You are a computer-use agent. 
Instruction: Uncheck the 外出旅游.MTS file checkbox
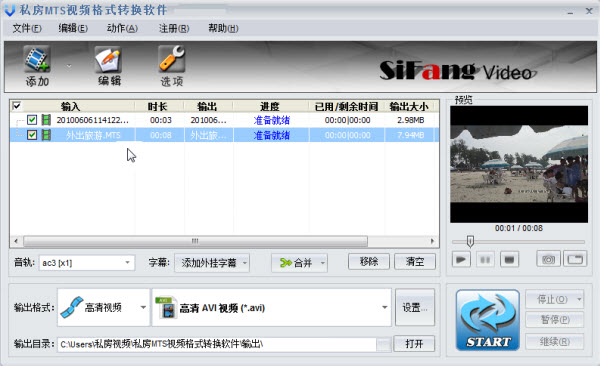pos(32,135)
